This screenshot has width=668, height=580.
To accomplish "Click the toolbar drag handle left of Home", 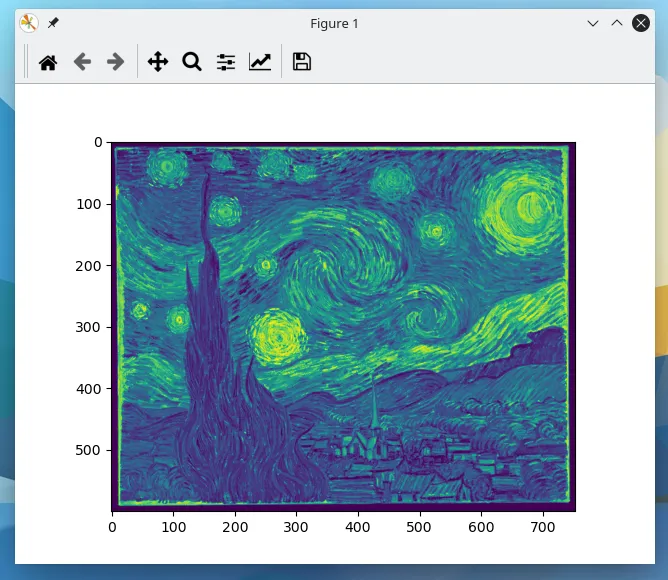I will click(x=27, y=62).
